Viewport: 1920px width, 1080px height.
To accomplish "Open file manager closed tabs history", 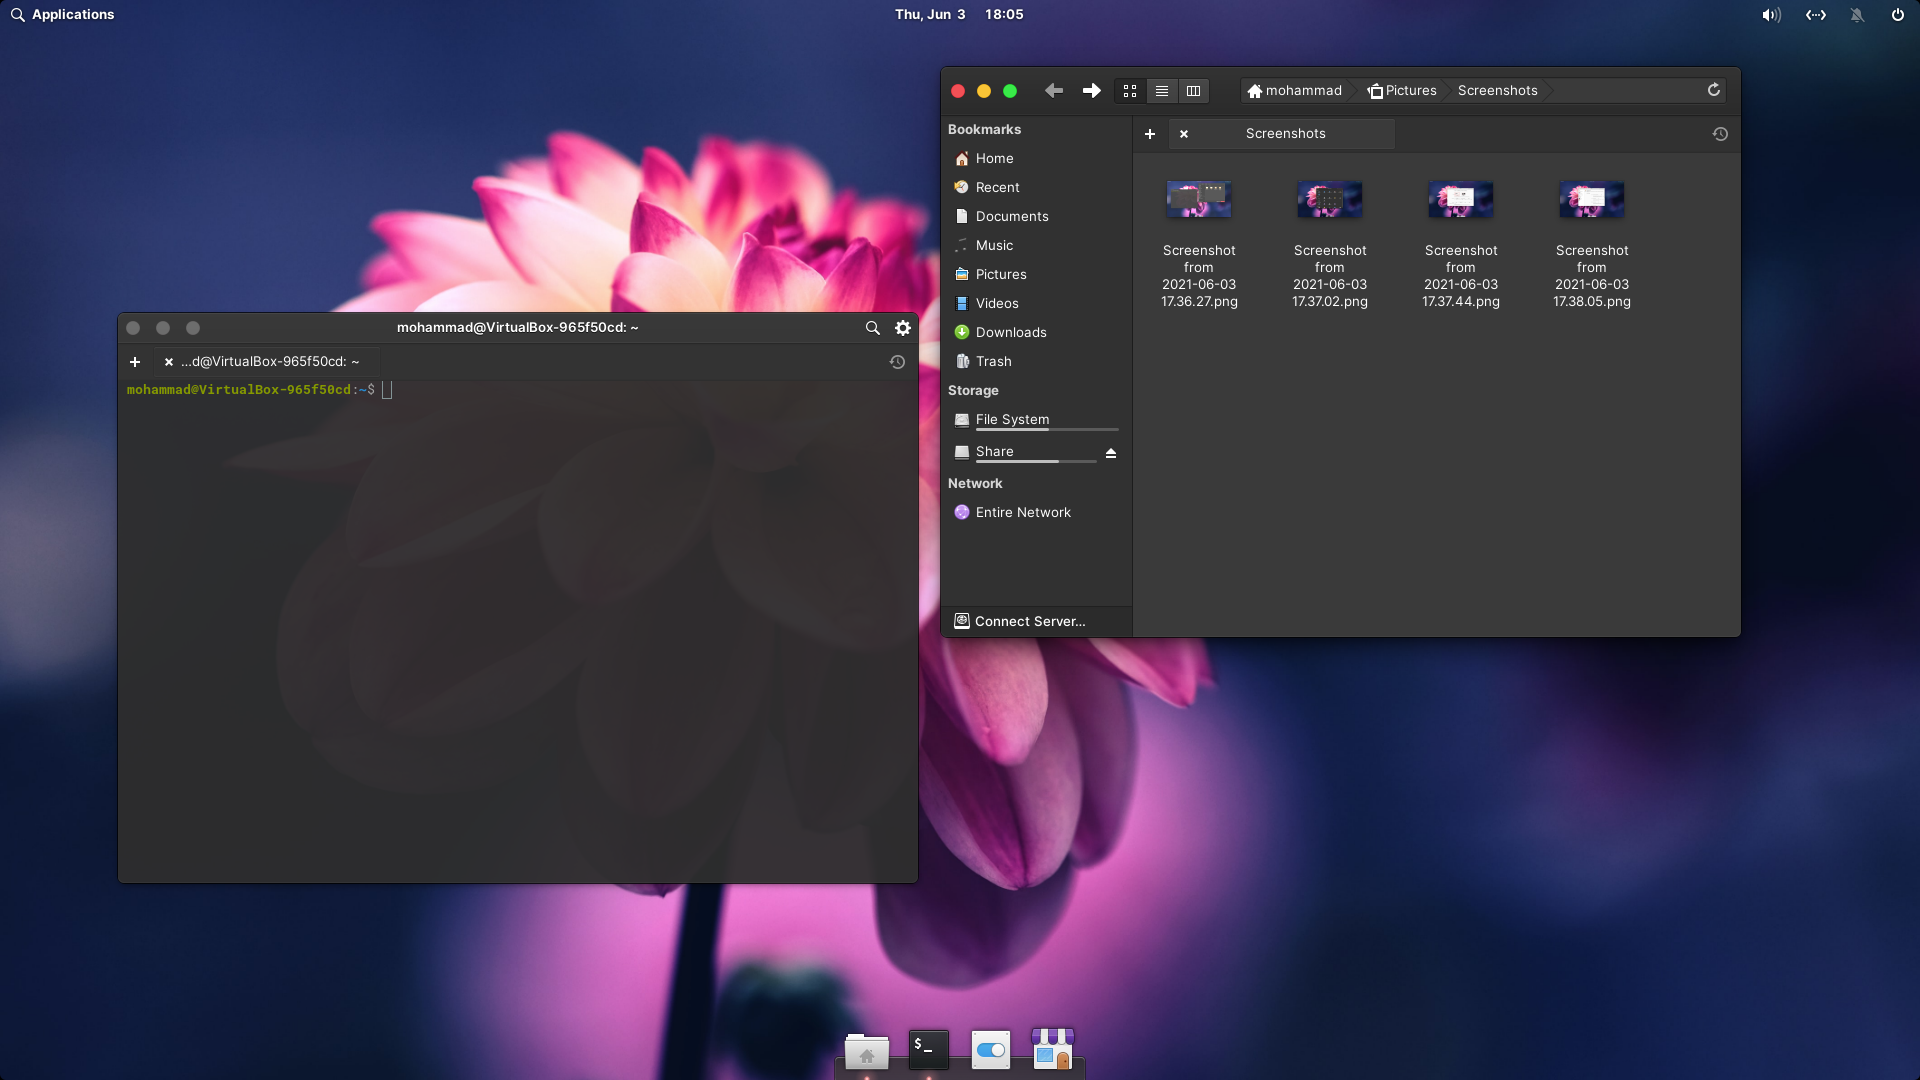I will [1720, 134].
